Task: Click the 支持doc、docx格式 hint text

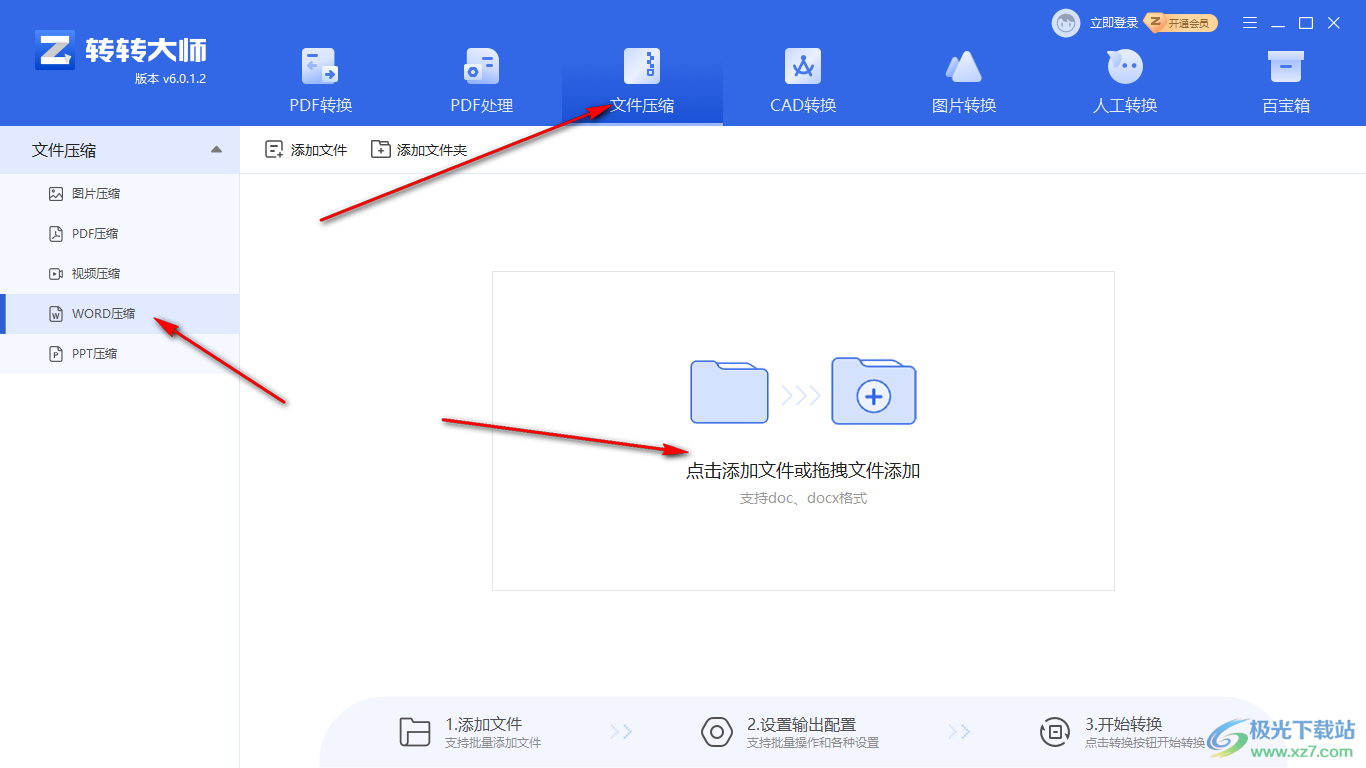Action: (803, 498)
